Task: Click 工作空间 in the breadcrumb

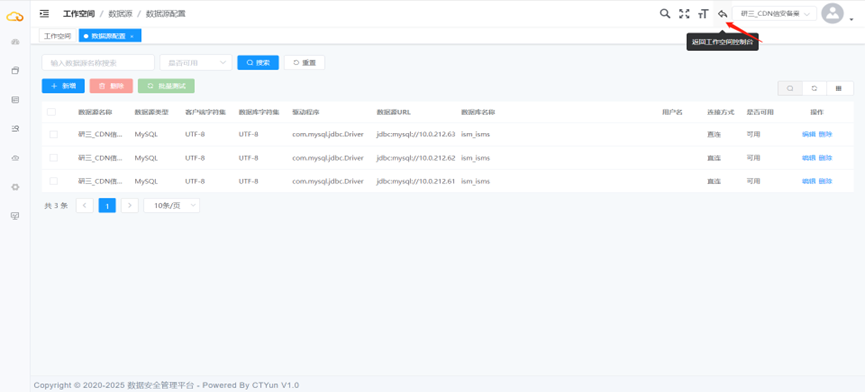Action: (79, 13)
